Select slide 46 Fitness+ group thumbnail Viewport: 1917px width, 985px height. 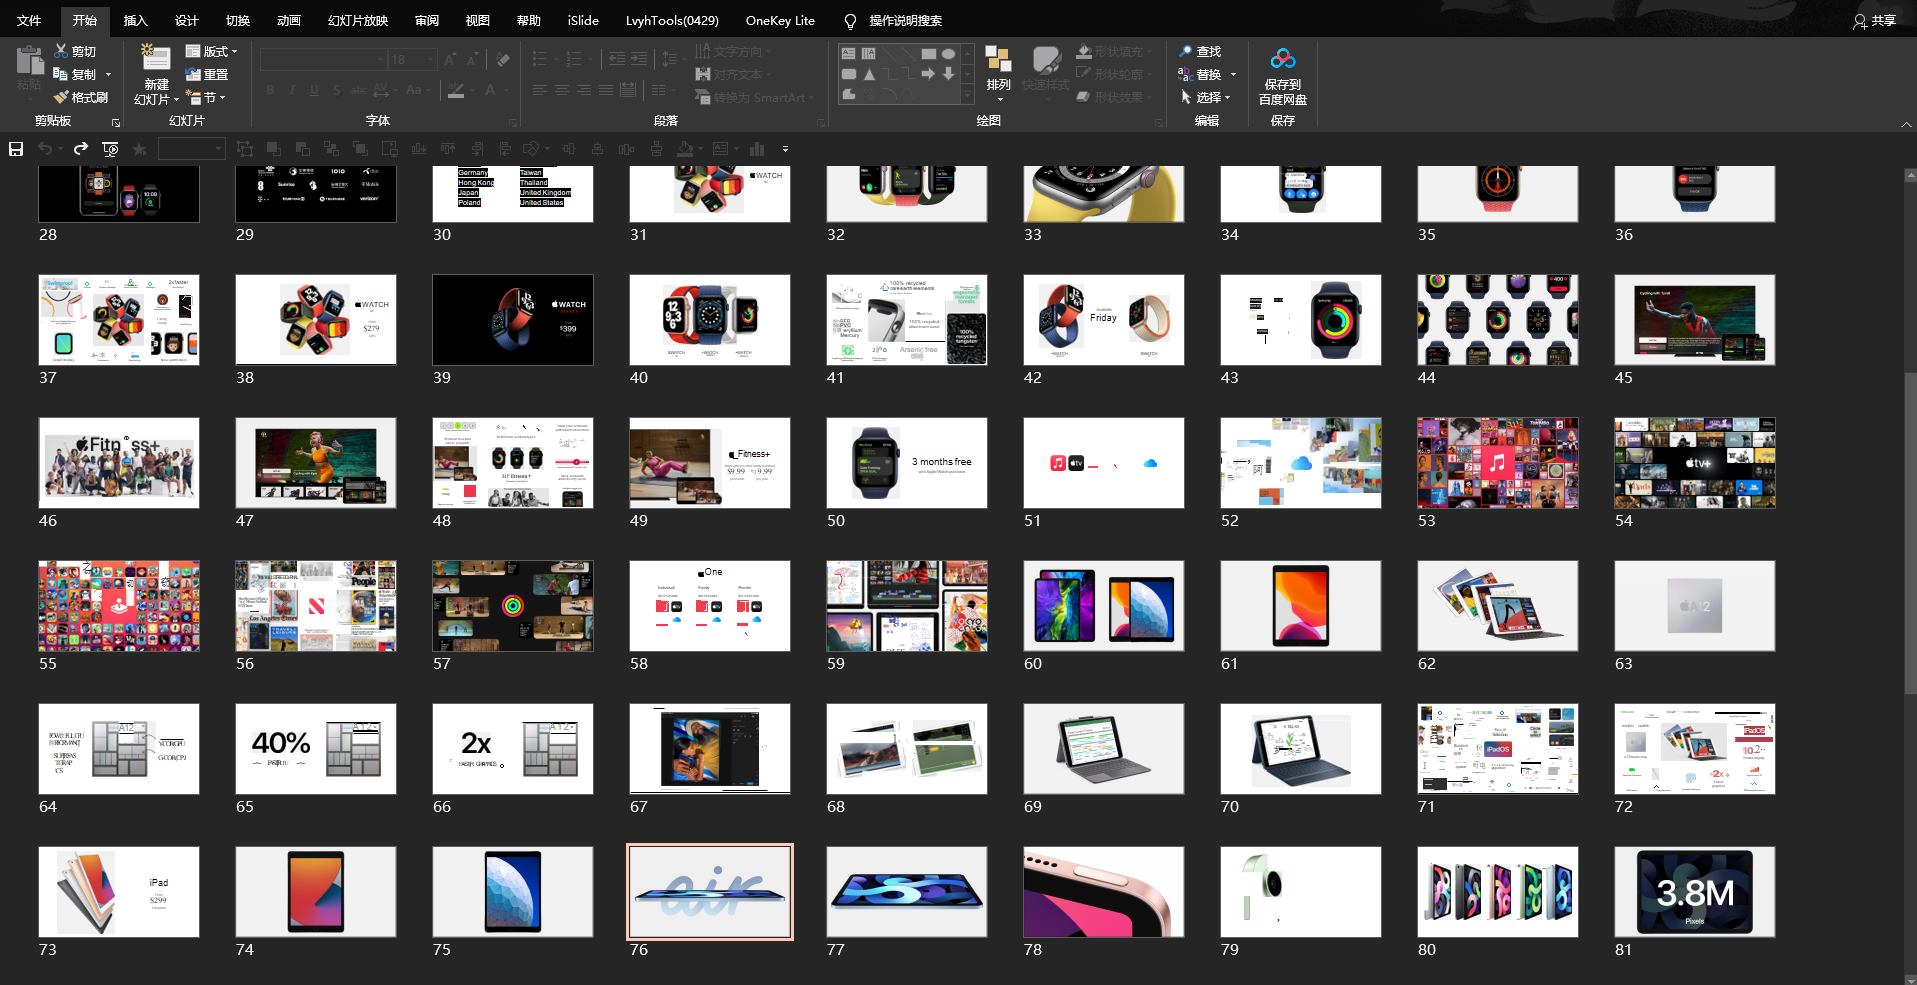[118, 463]
